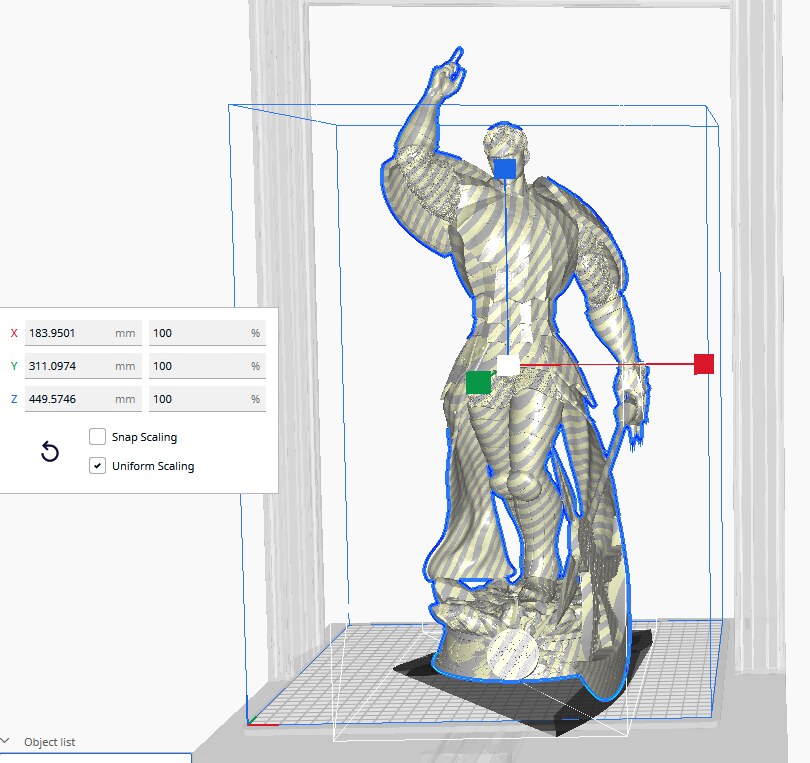
Task: Uncheck the Uniform Scaling checkbox
Action: click(97, 465)
